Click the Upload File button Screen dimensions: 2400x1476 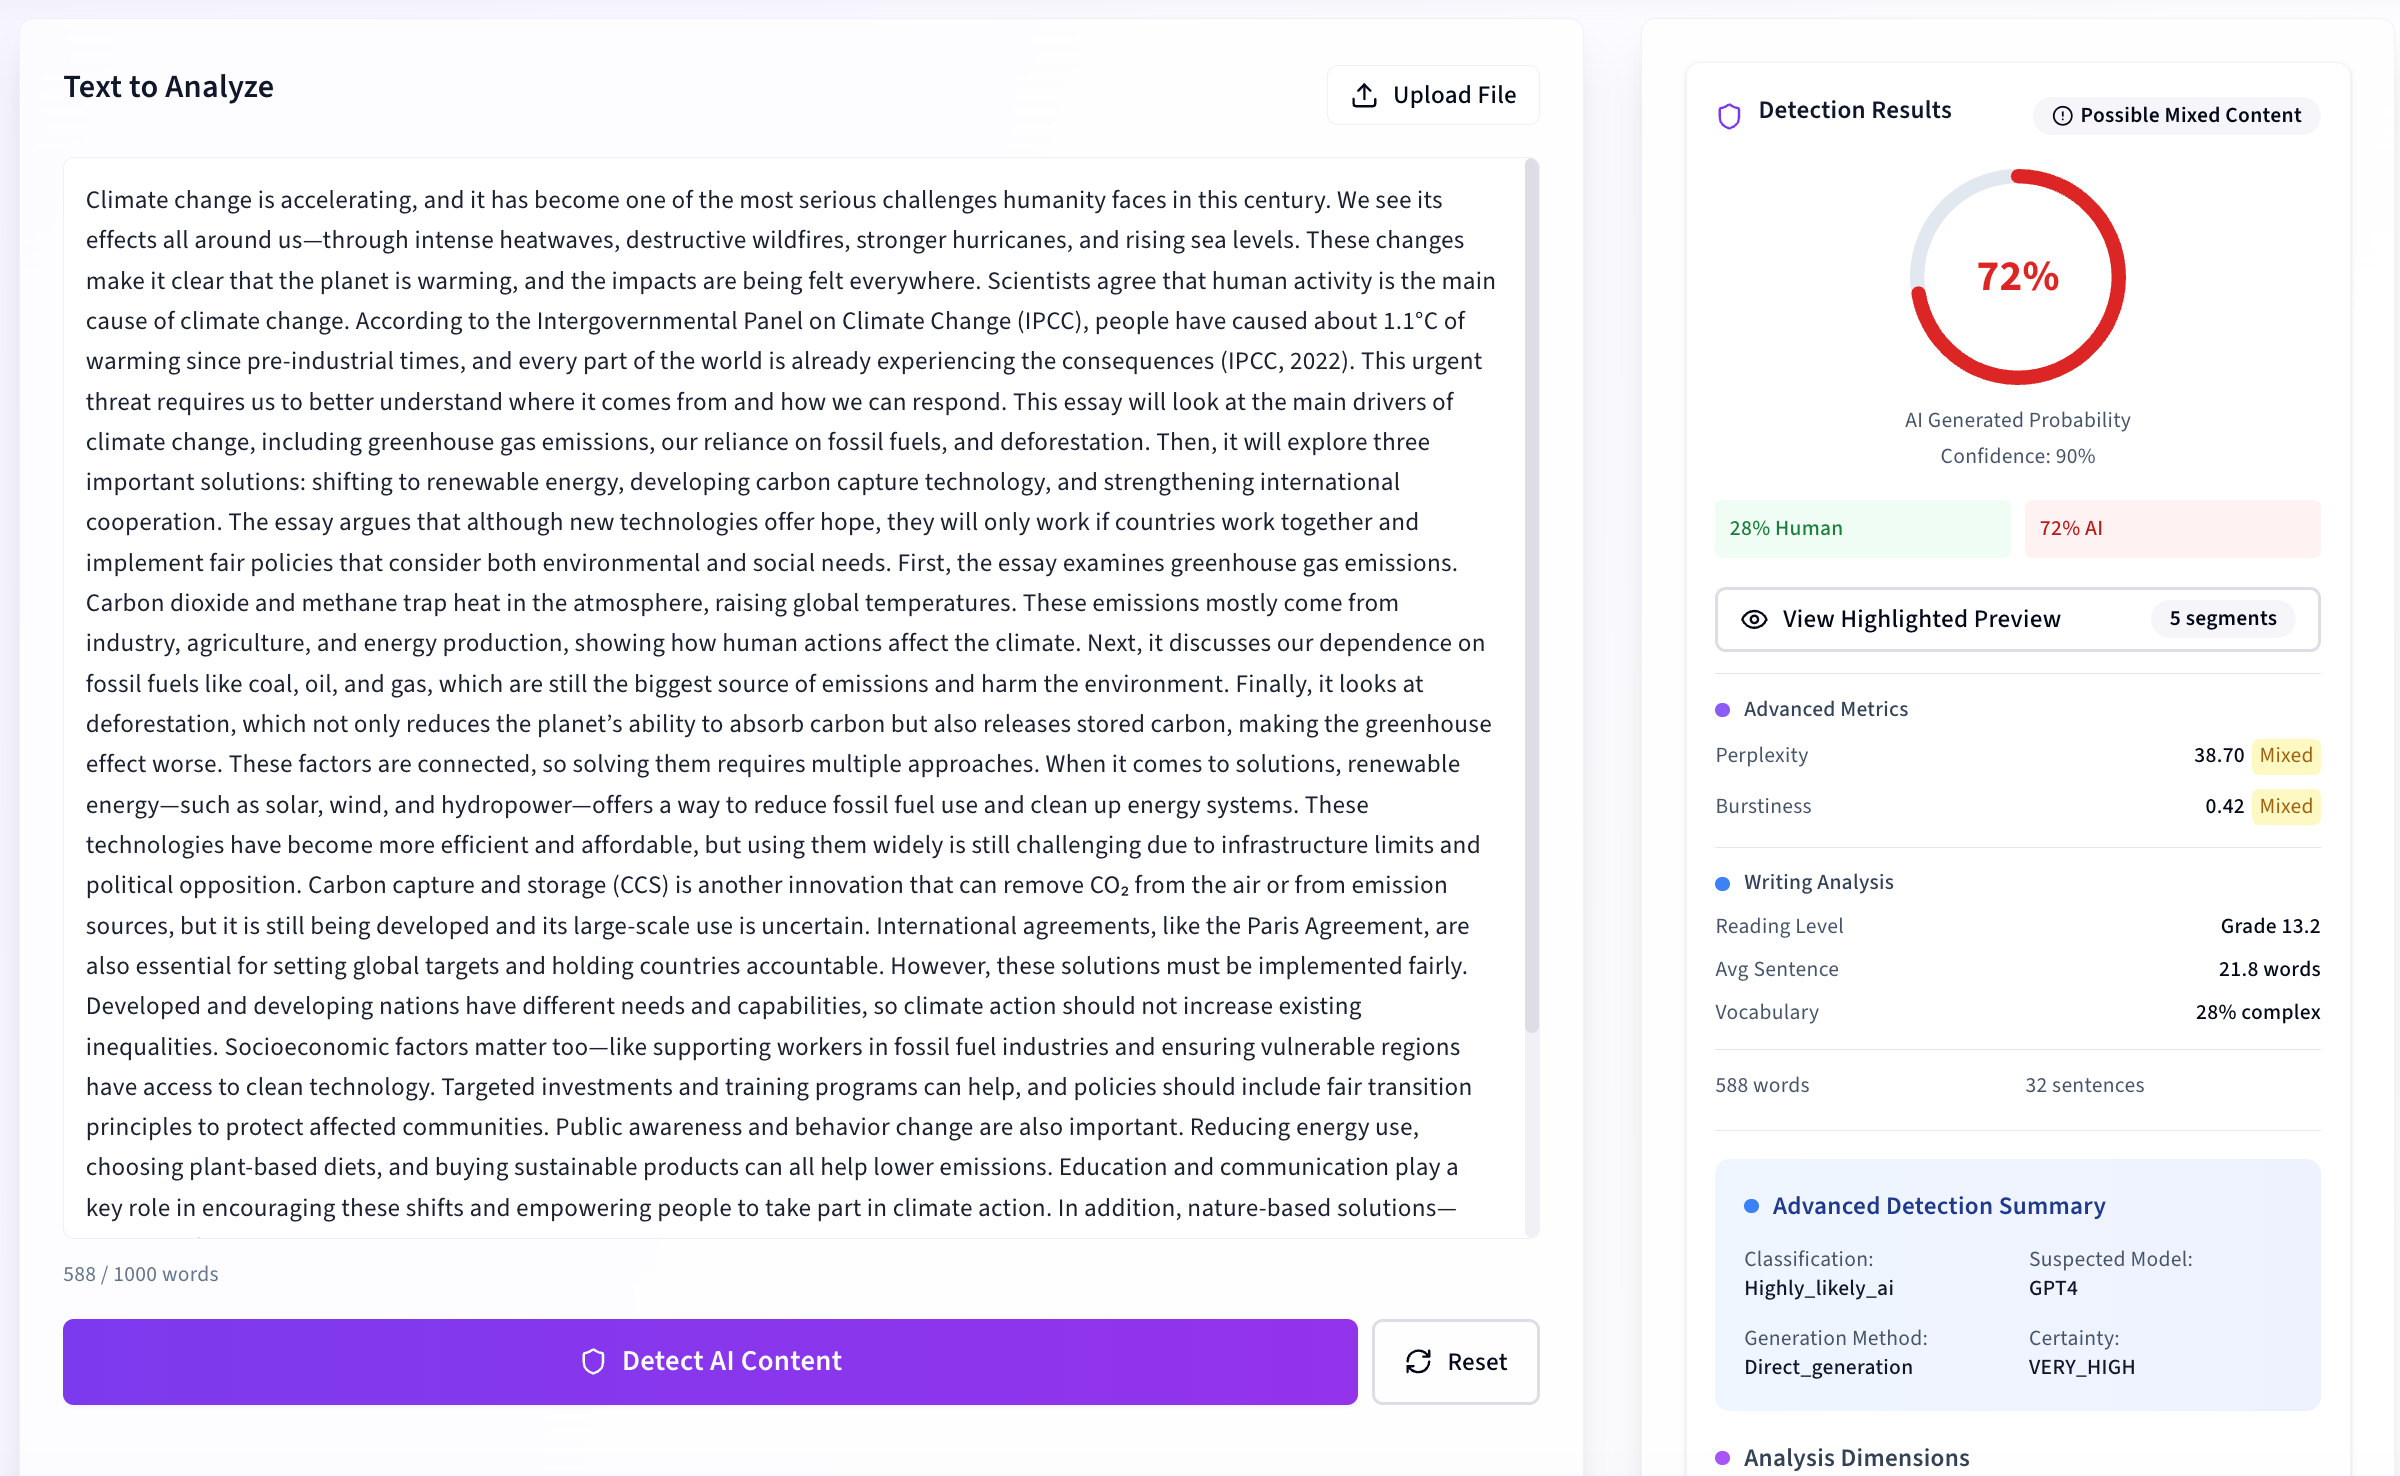[x=1433, y=94]
